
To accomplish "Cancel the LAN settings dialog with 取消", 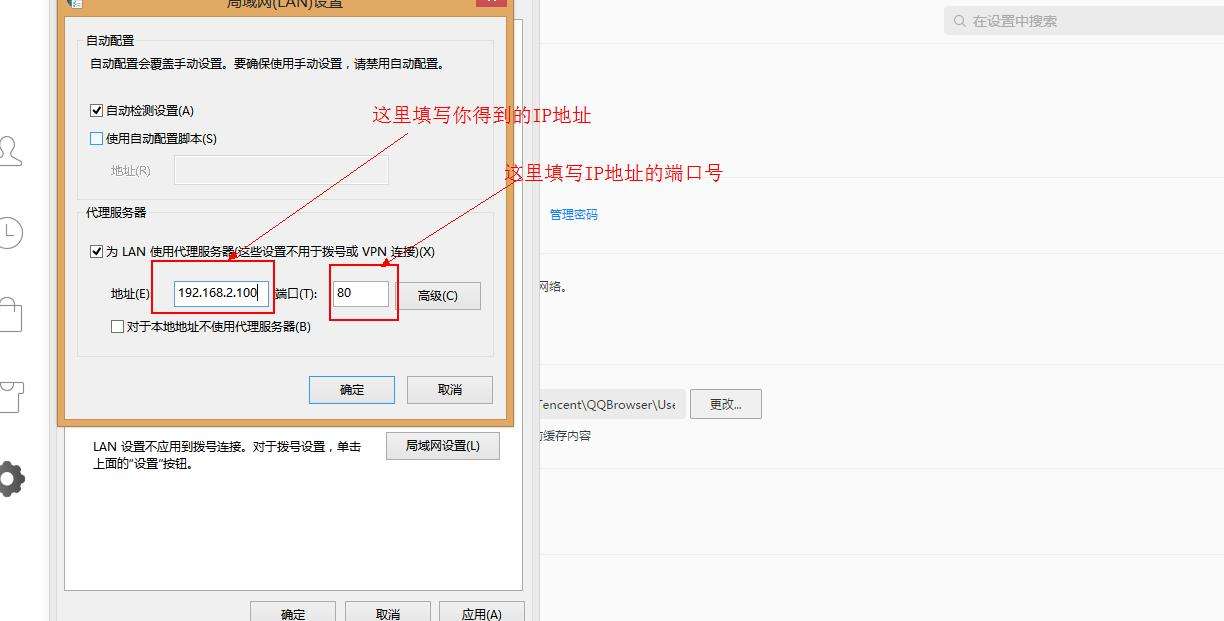I will (450, 390).
